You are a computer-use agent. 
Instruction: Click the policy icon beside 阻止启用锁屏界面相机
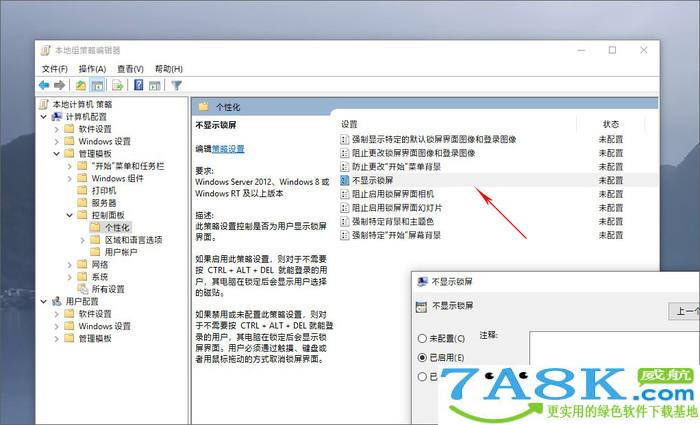345,194
